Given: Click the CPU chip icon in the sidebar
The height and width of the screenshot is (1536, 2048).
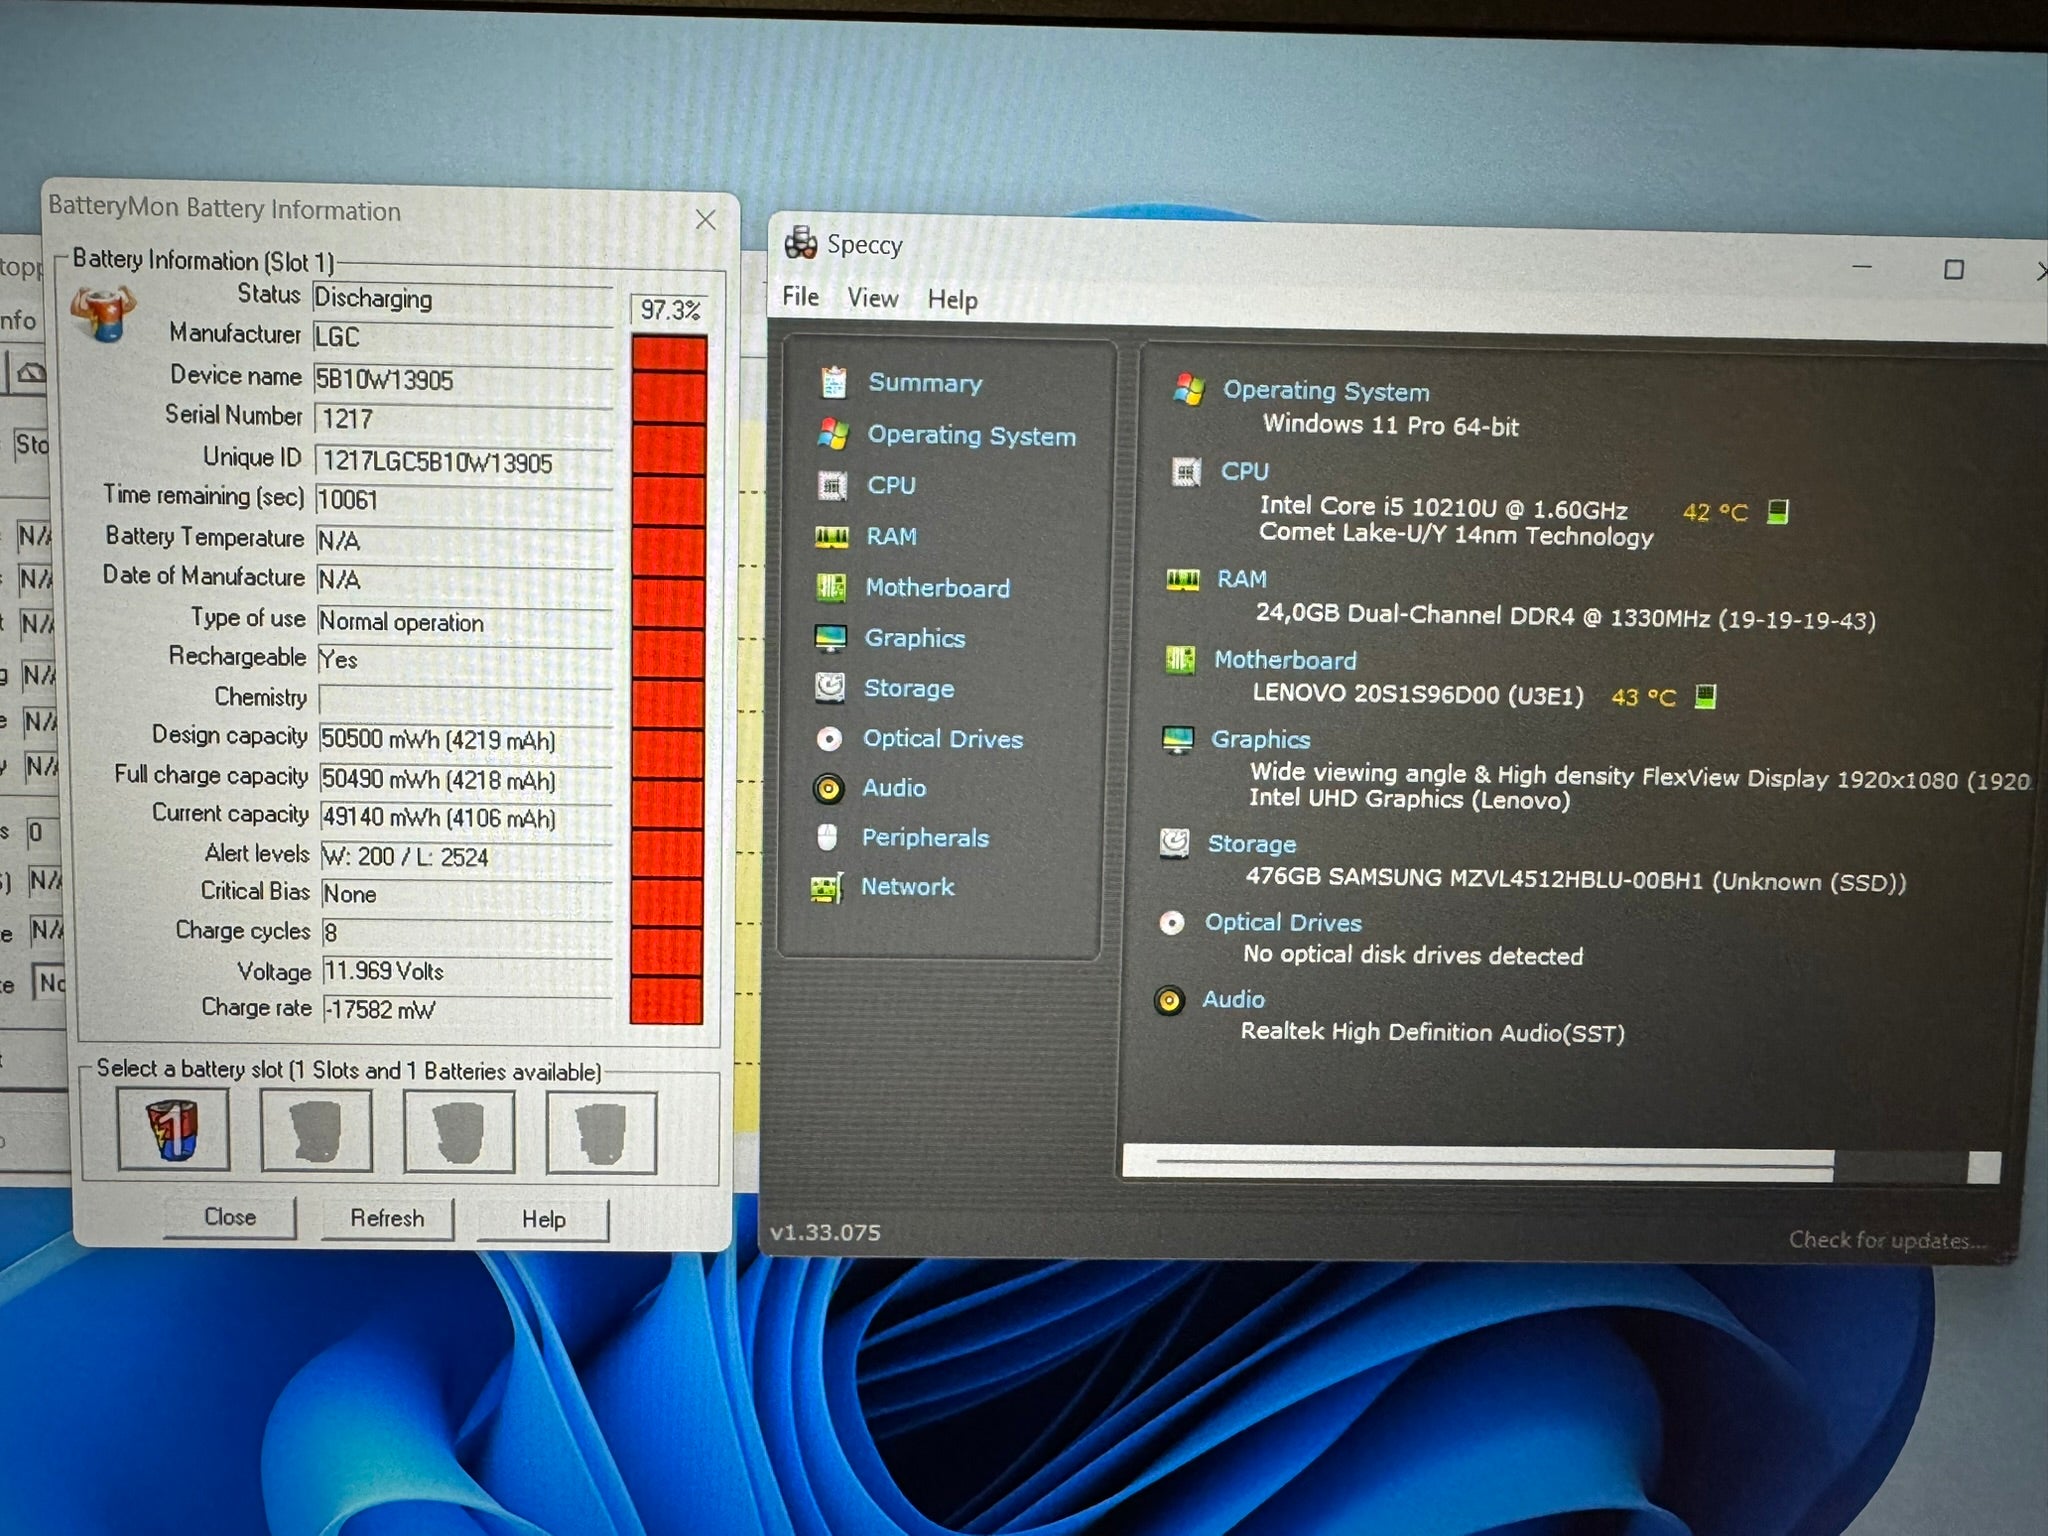Looking at the screenshot, I should [832, 485].
